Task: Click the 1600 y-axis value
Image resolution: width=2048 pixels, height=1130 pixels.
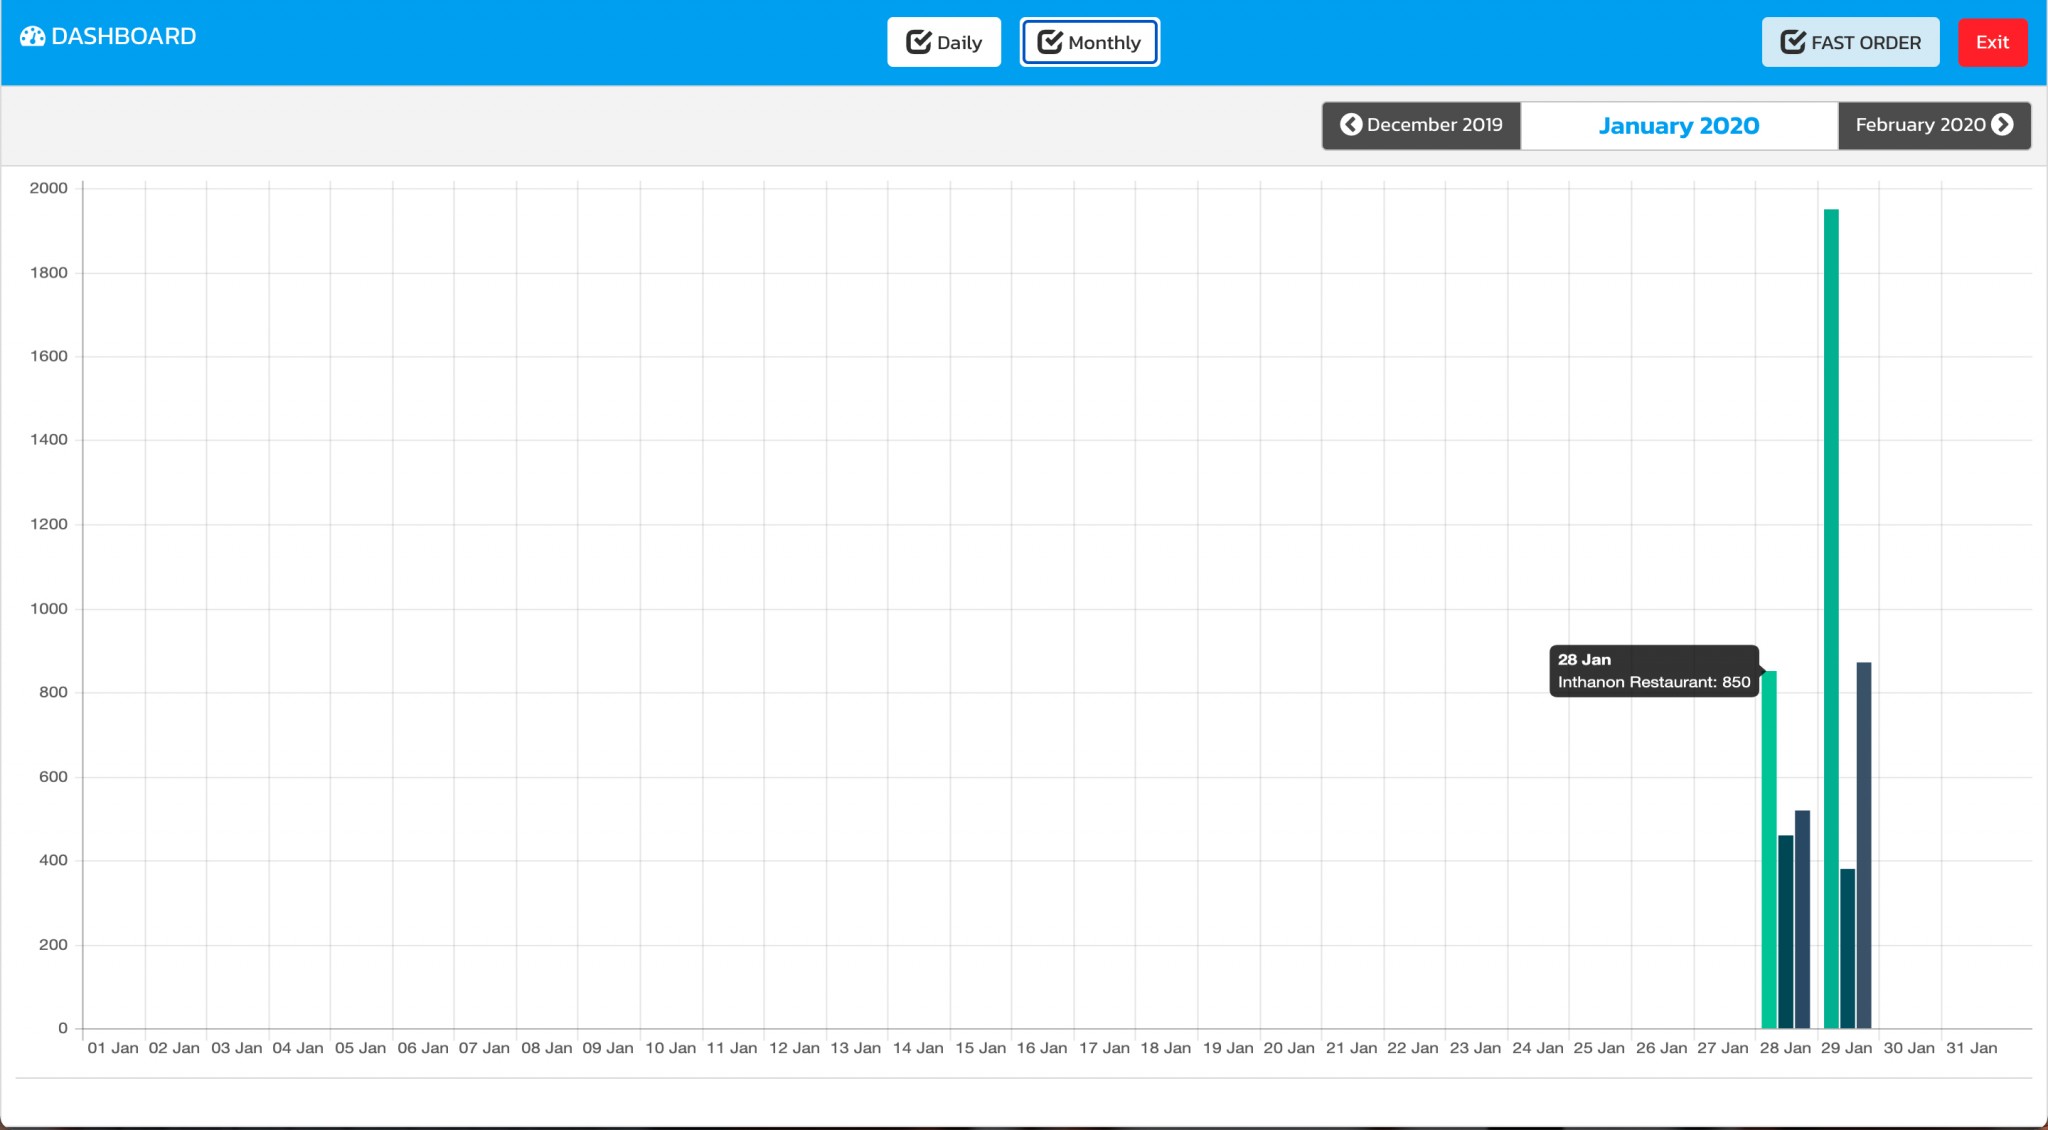Action: coord(49,356)
